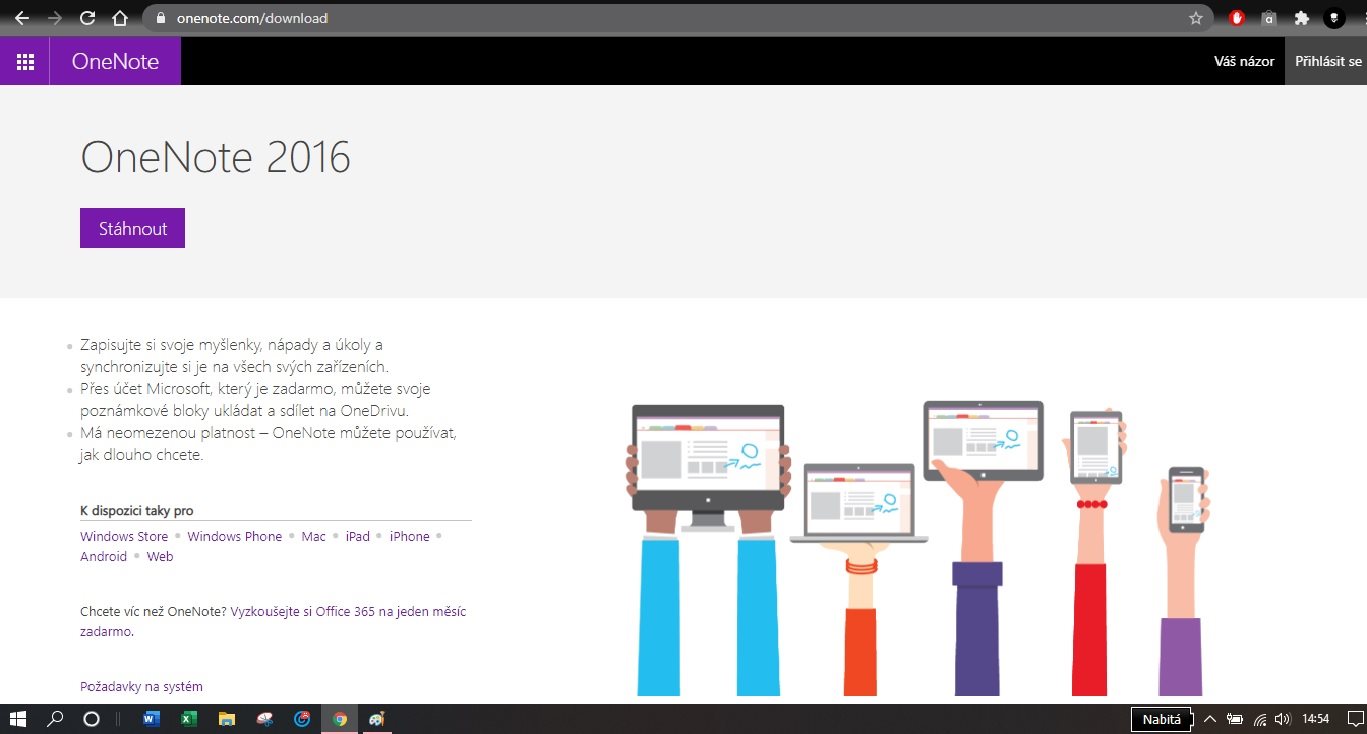The height and width of the screenshot is (734, 1367).
Task: Click the browser forward arrow
Action: coord(55,18)
